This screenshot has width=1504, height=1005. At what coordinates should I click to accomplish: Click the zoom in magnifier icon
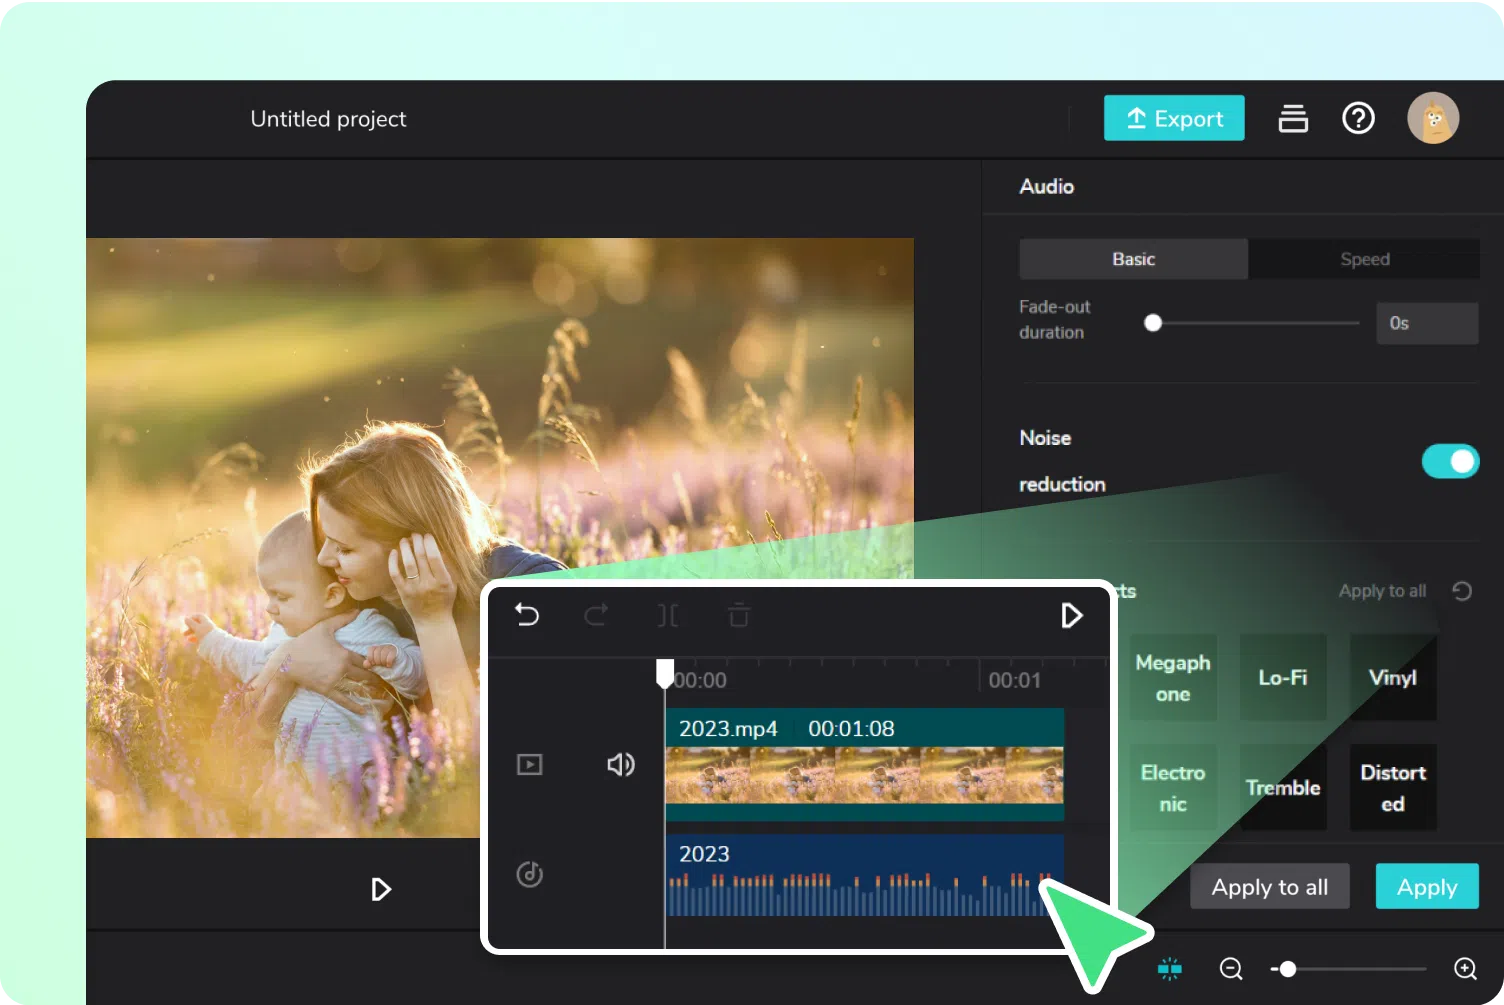point(1465,968)
